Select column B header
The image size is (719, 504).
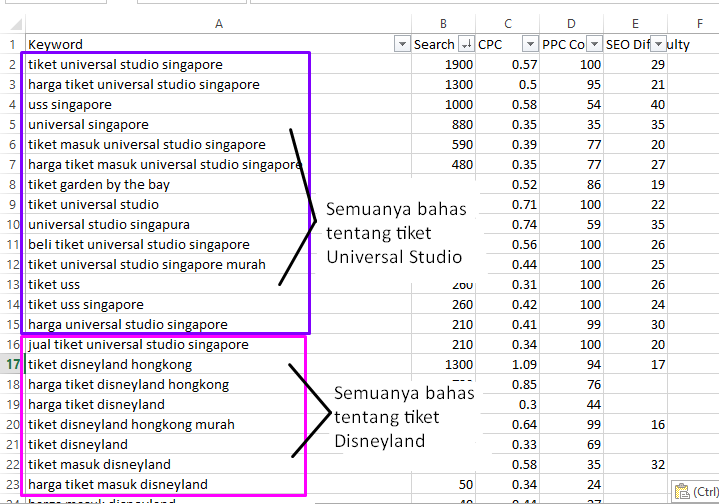point(443,24)
